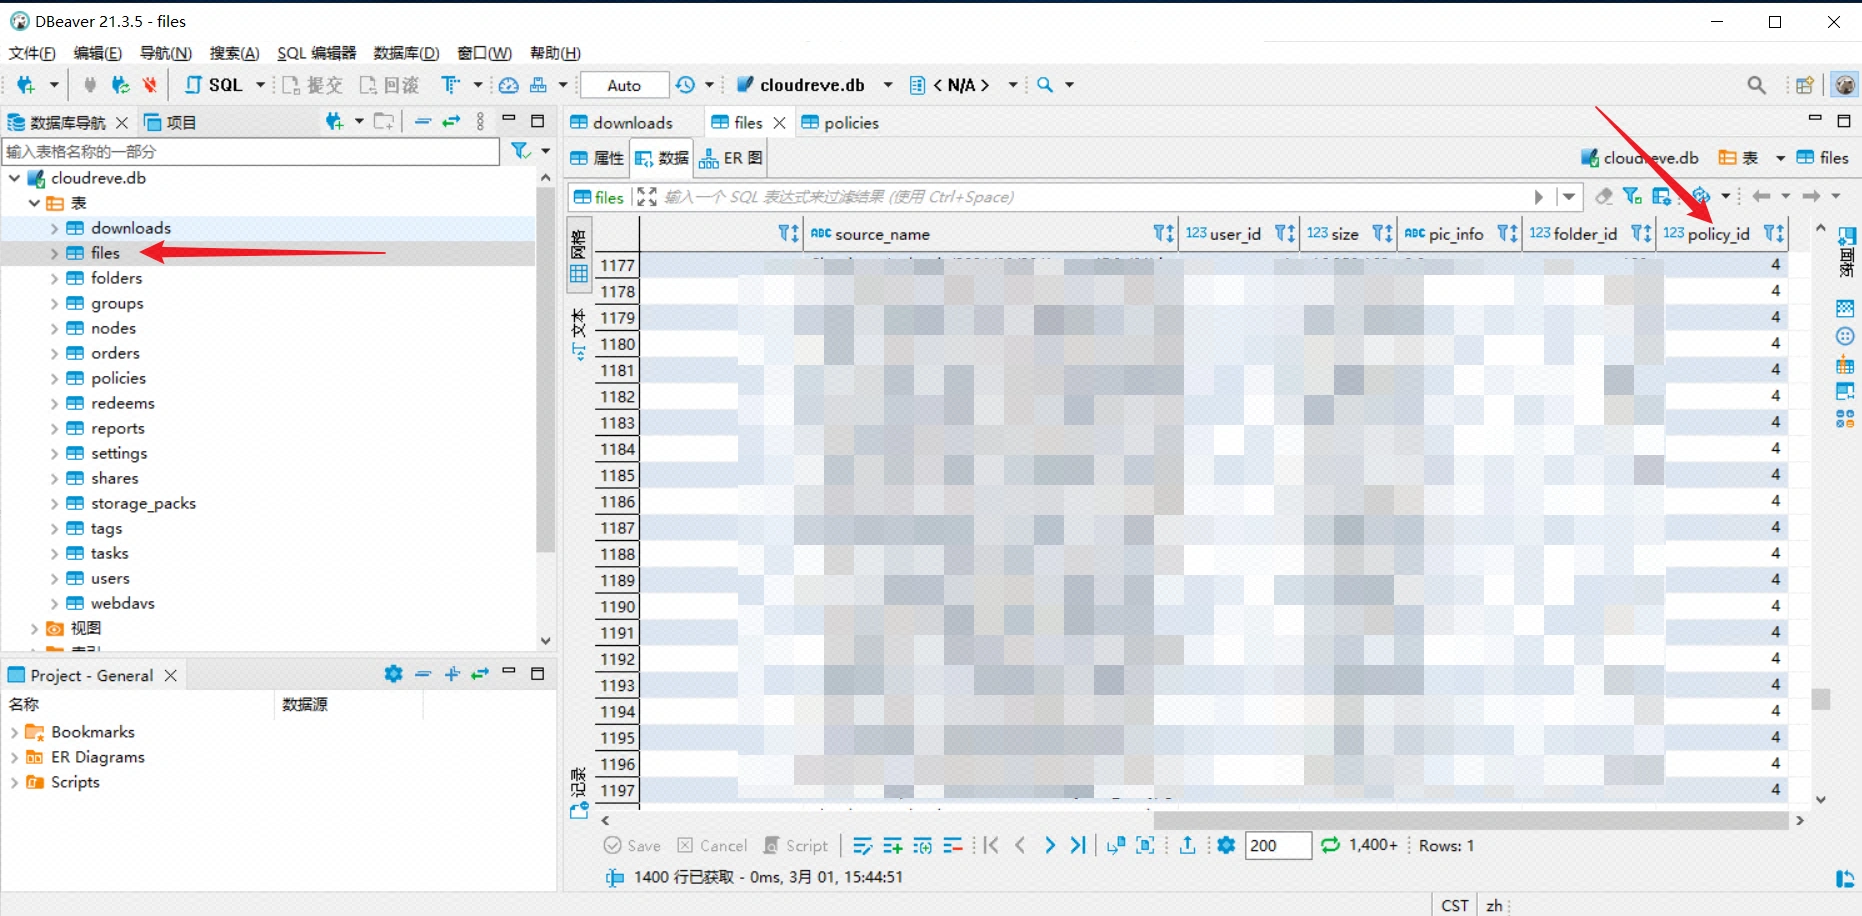Delete current row in results toolbar
This screenshot has height=916, width=1862.
tap(952, 846)
